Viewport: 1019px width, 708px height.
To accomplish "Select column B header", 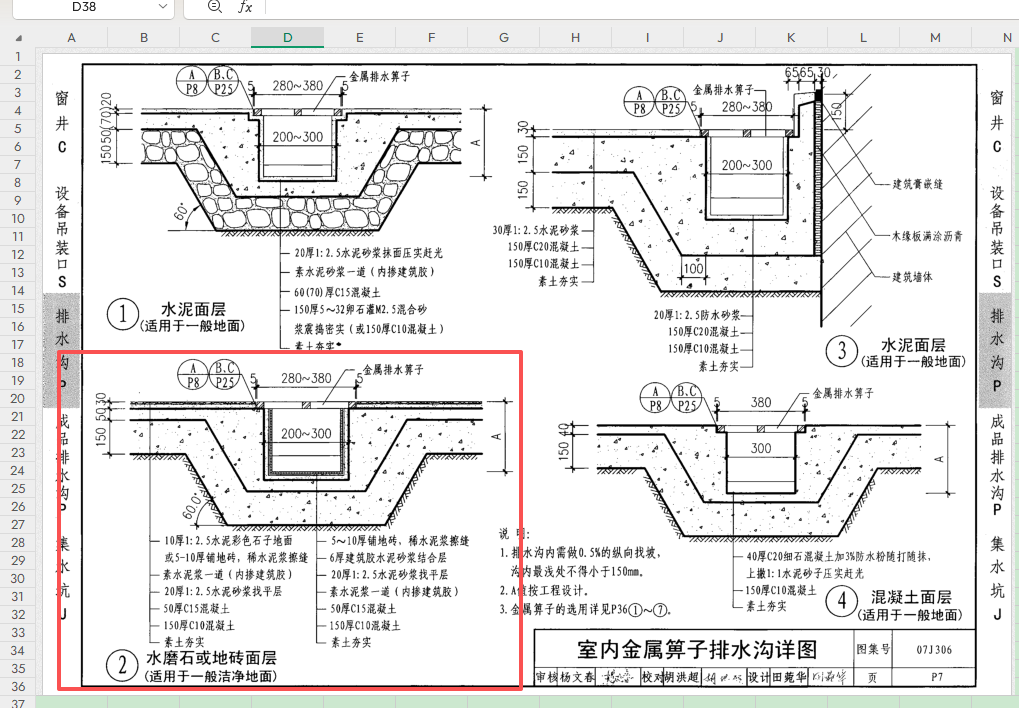I will (x=144, y=38).
